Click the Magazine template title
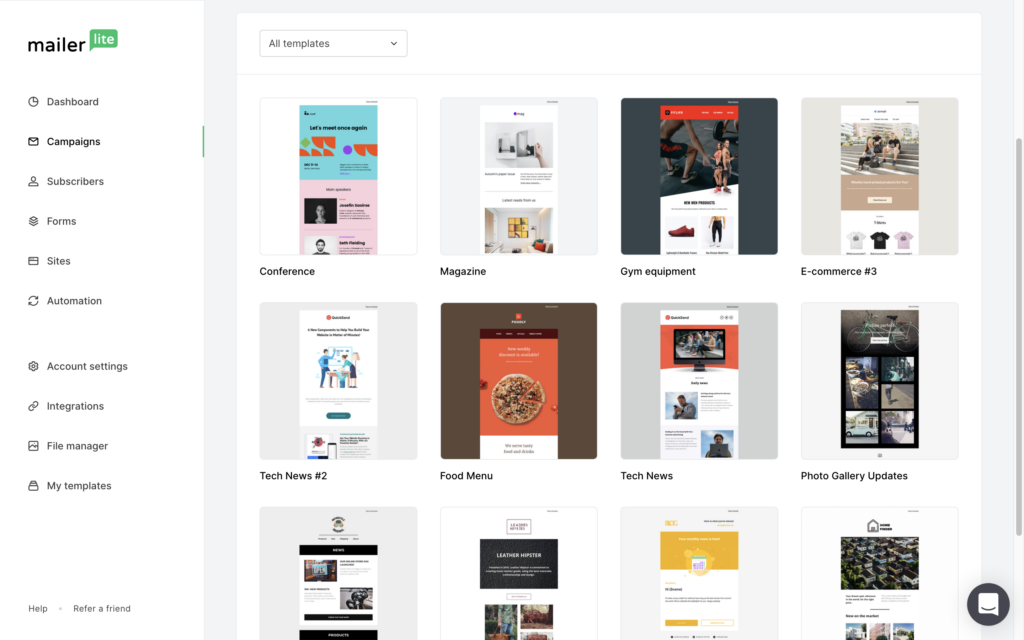 [463, 271]
